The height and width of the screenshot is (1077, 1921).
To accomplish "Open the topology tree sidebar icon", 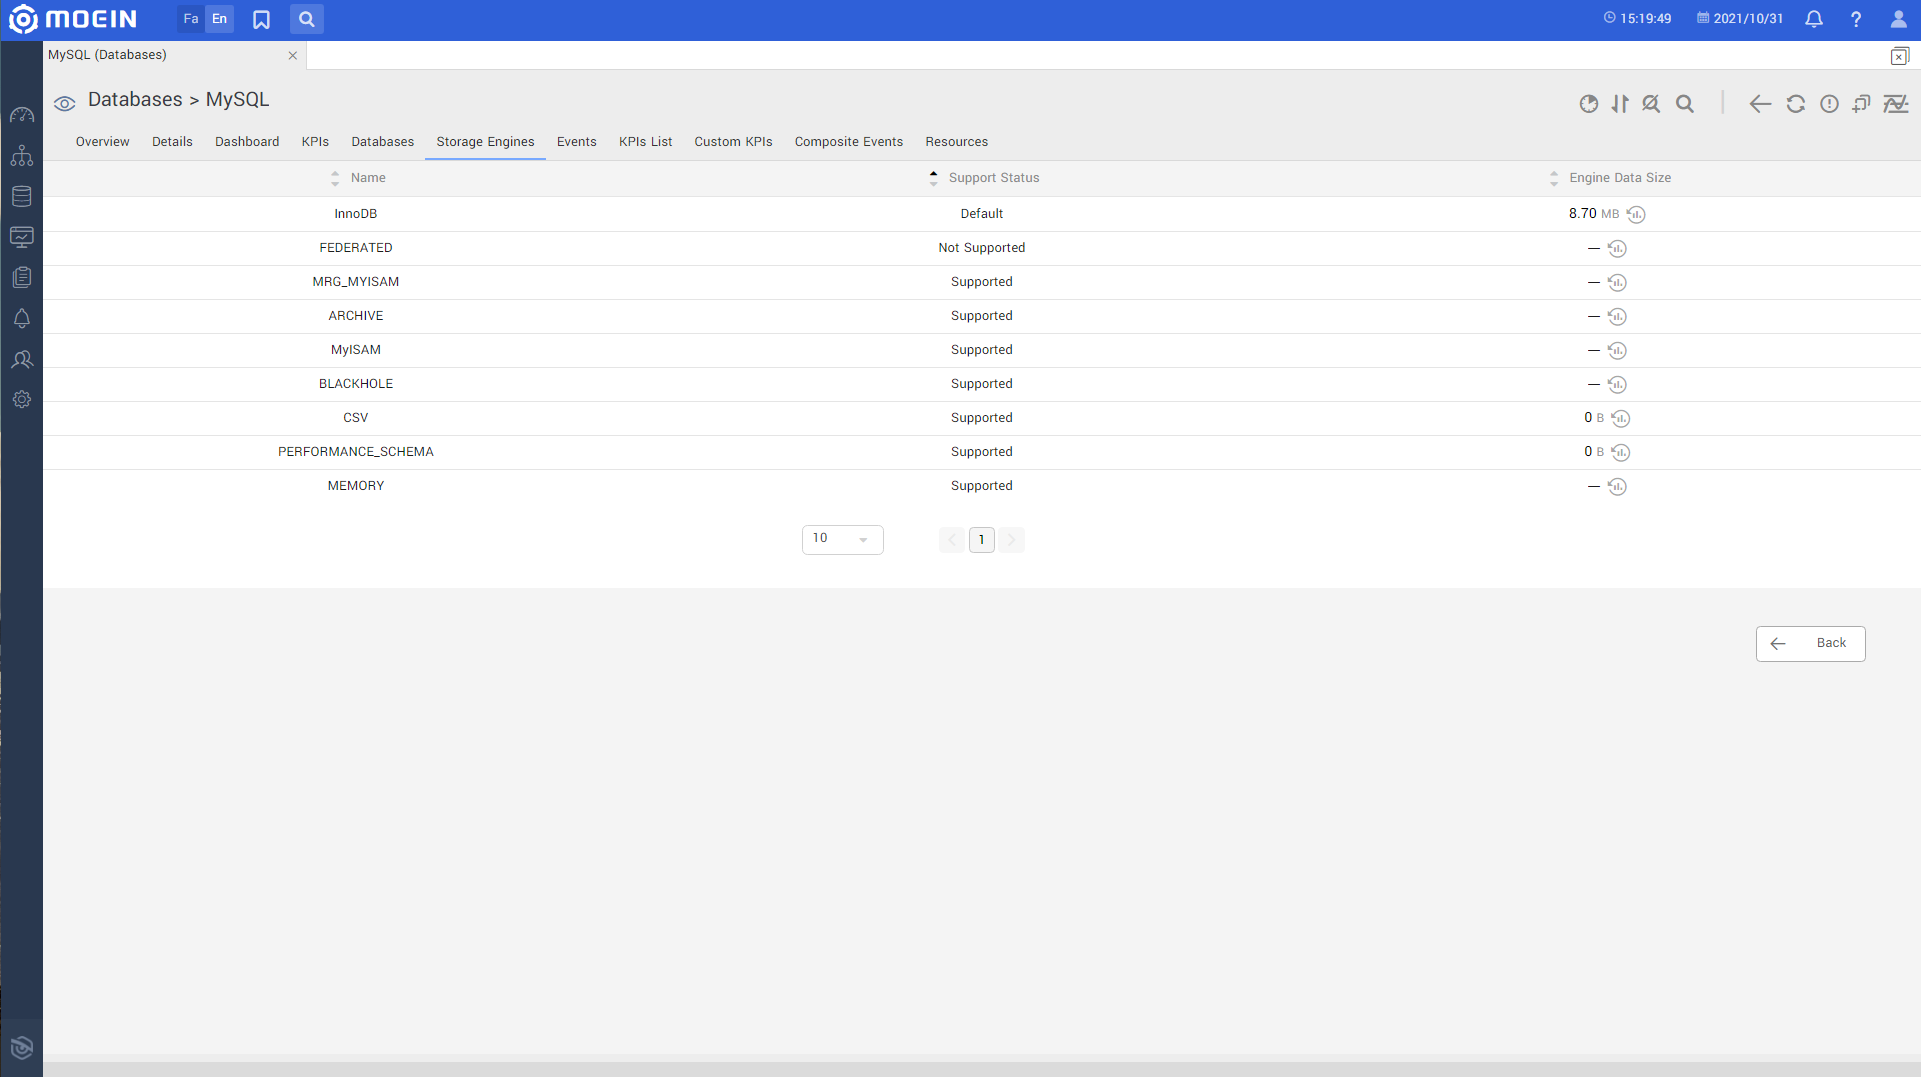I will click(22, 156).
